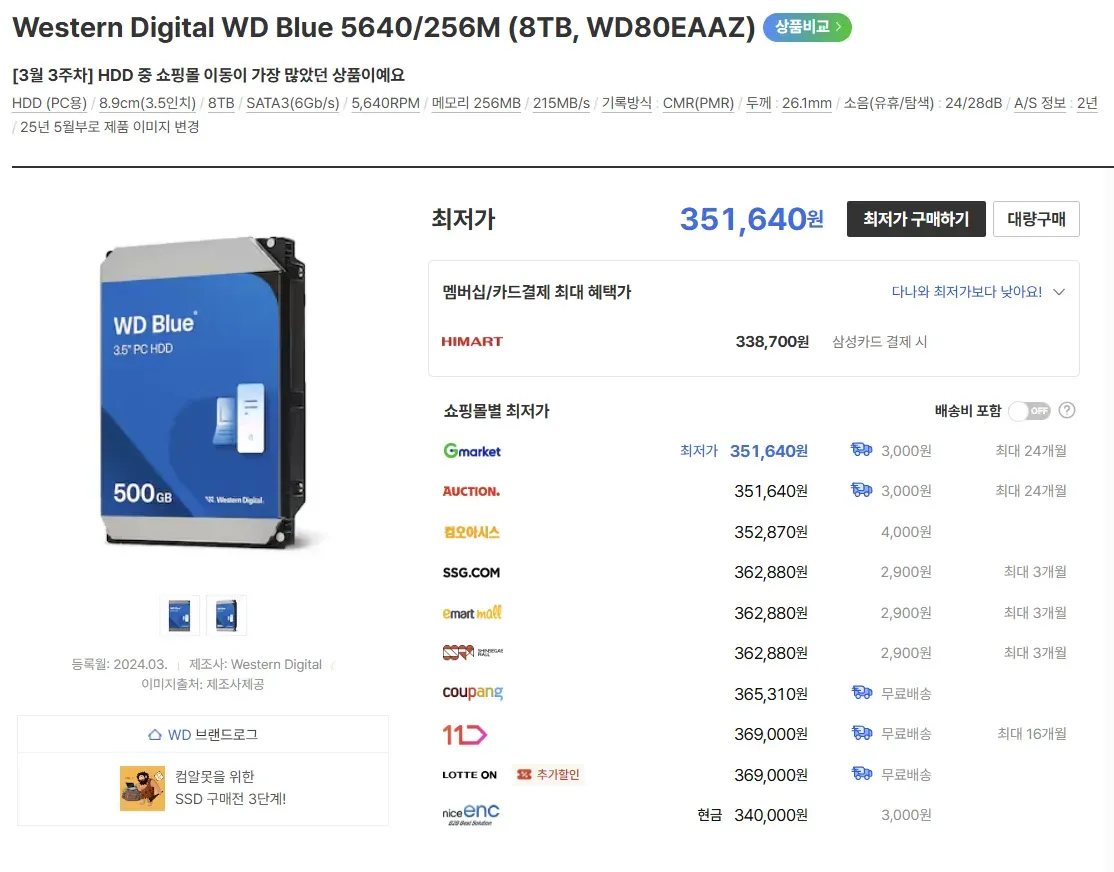Click the Auction logo in price list

tap(471, 491)
